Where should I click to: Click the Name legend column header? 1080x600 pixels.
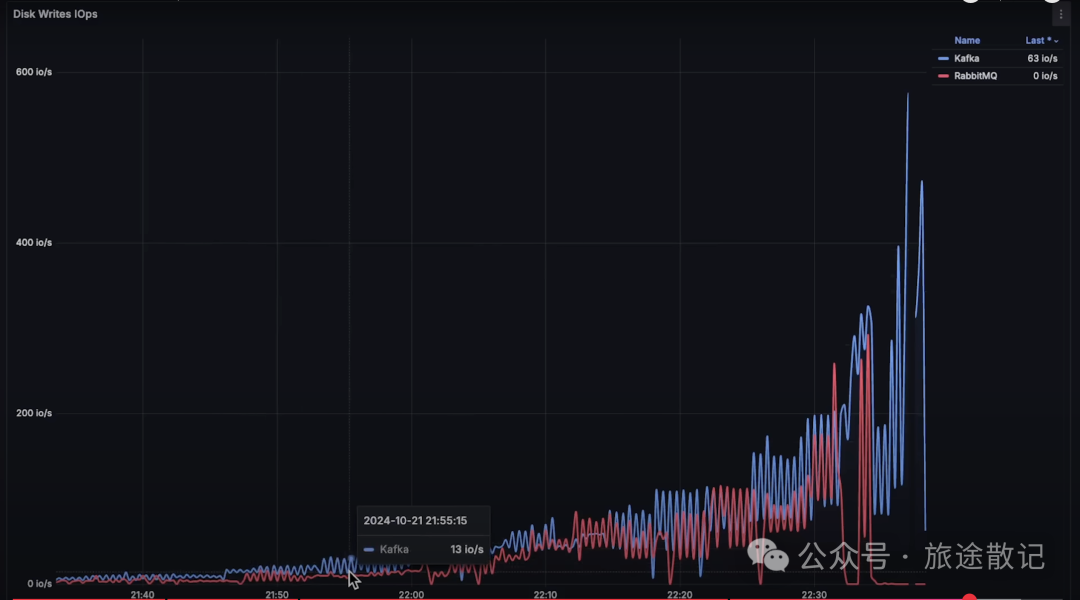pos(967,41)
